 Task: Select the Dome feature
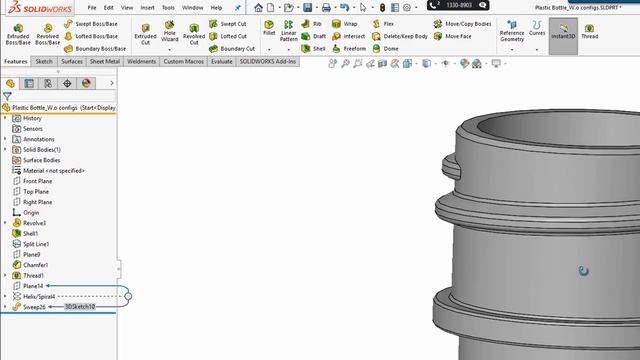385,49
